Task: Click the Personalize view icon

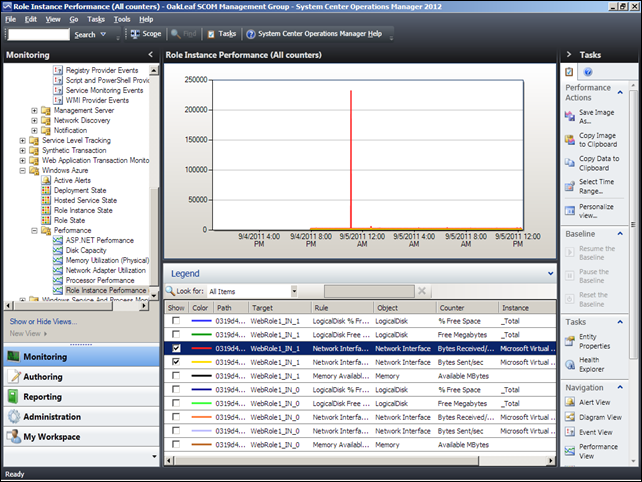Action: [x=570, y=211]
